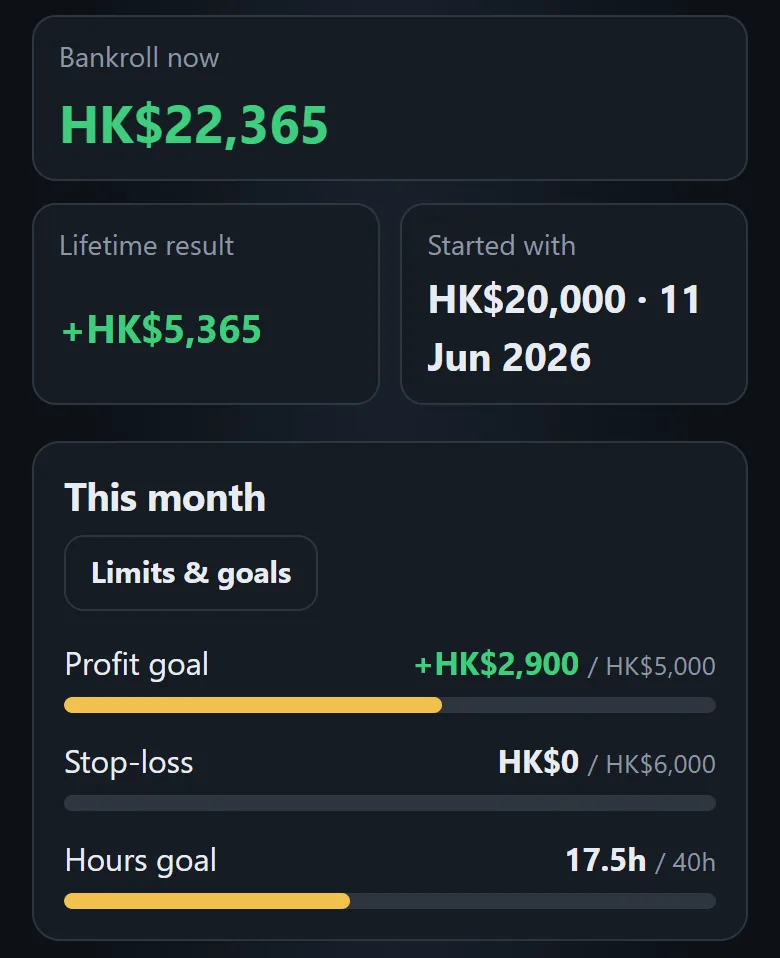780x958 pixels.
Task: Select the HK$0 stop-loss value
Action: [x=539, y=762]
